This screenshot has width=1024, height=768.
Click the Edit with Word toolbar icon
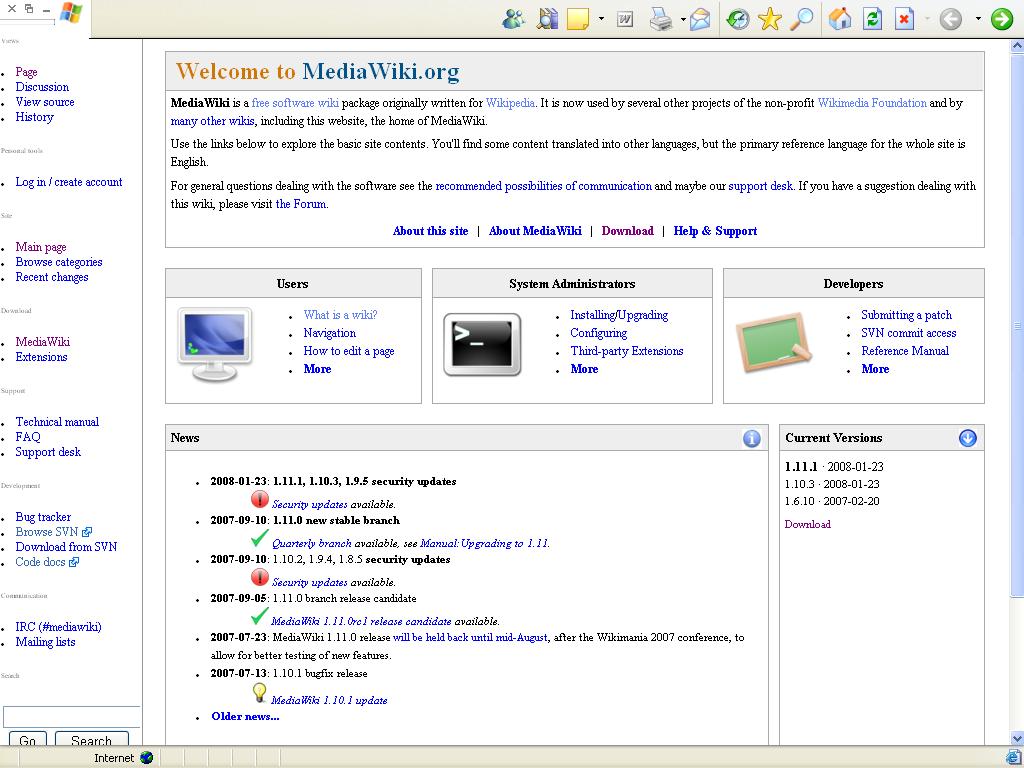[x=625, y=20]
